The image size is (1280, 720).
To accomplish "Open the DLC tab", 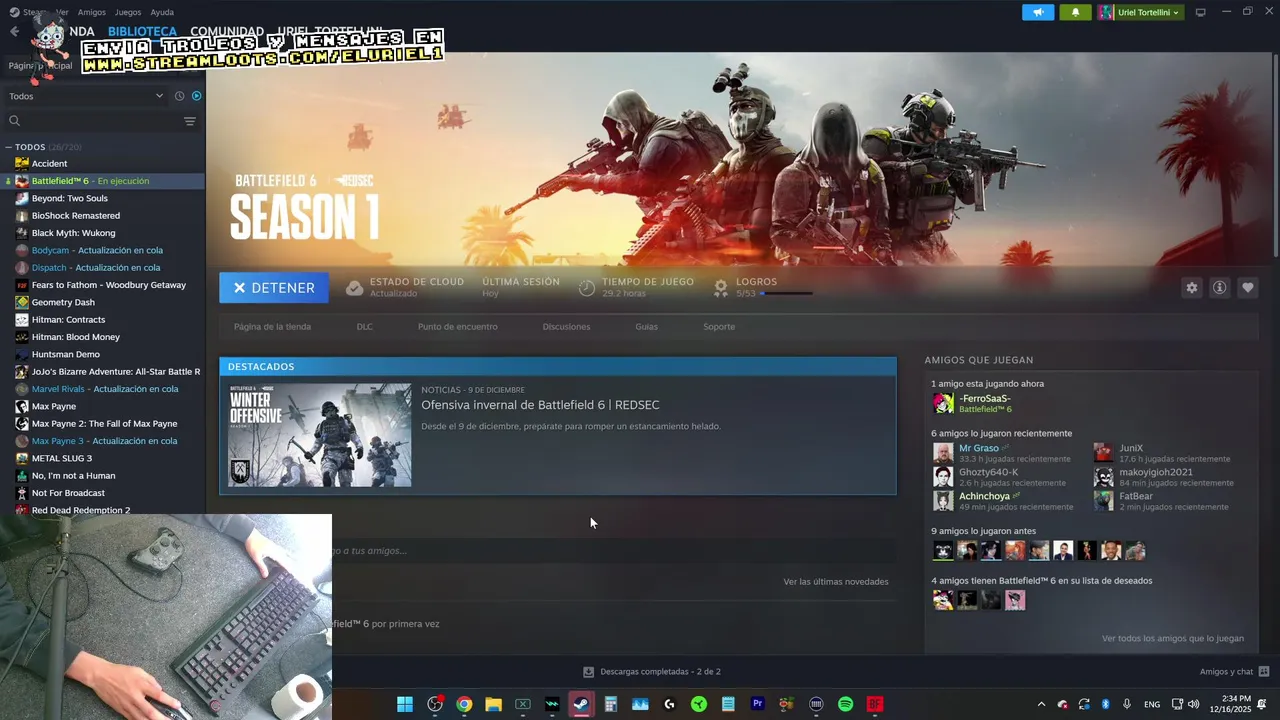I will (365, 327).
